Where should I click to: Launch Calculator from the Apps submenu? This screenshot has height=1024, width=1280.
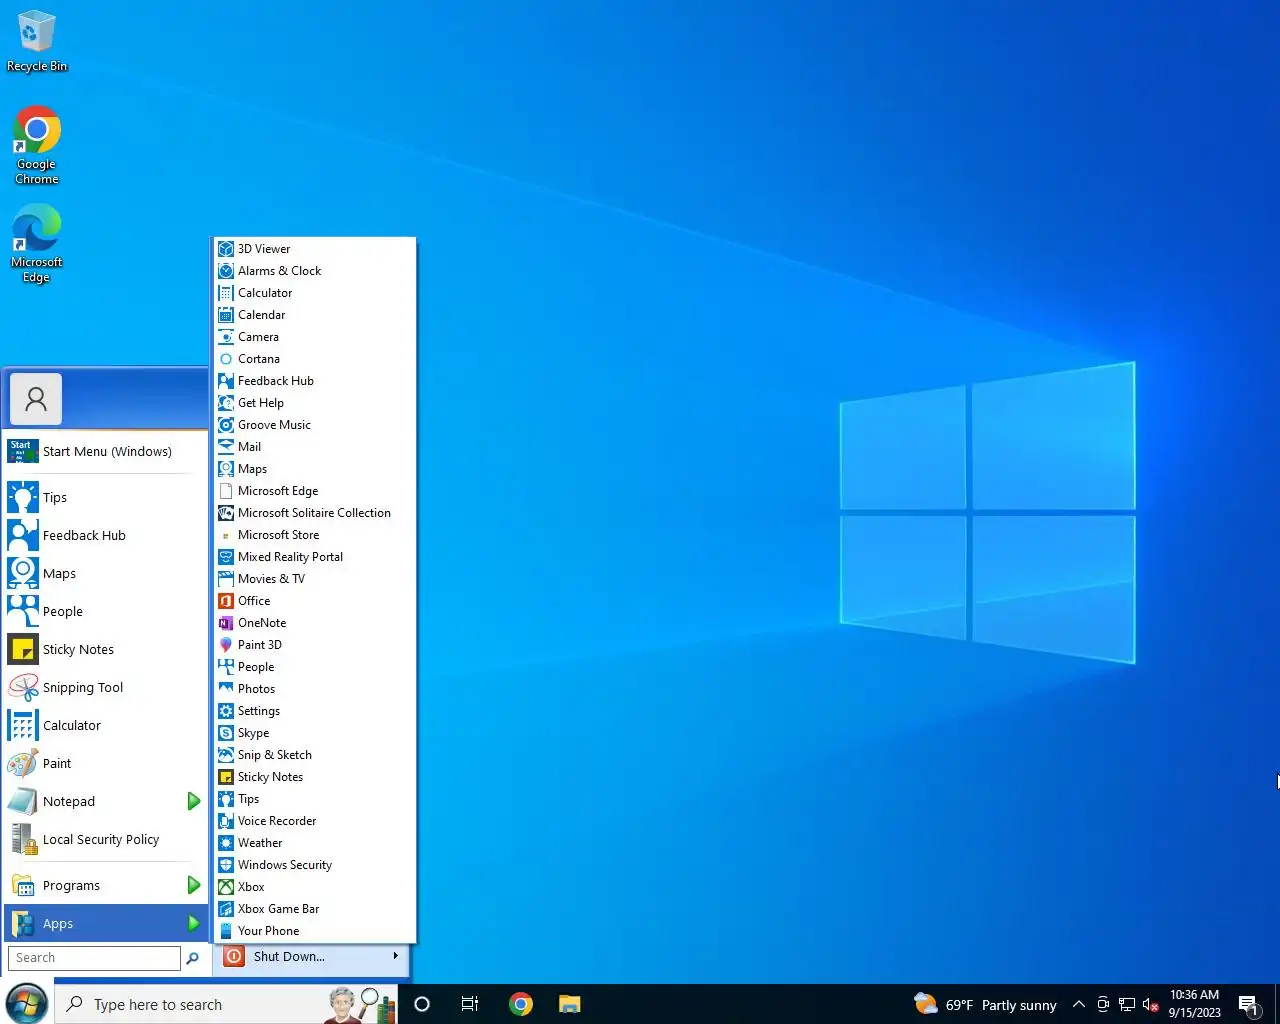point(314,293)
